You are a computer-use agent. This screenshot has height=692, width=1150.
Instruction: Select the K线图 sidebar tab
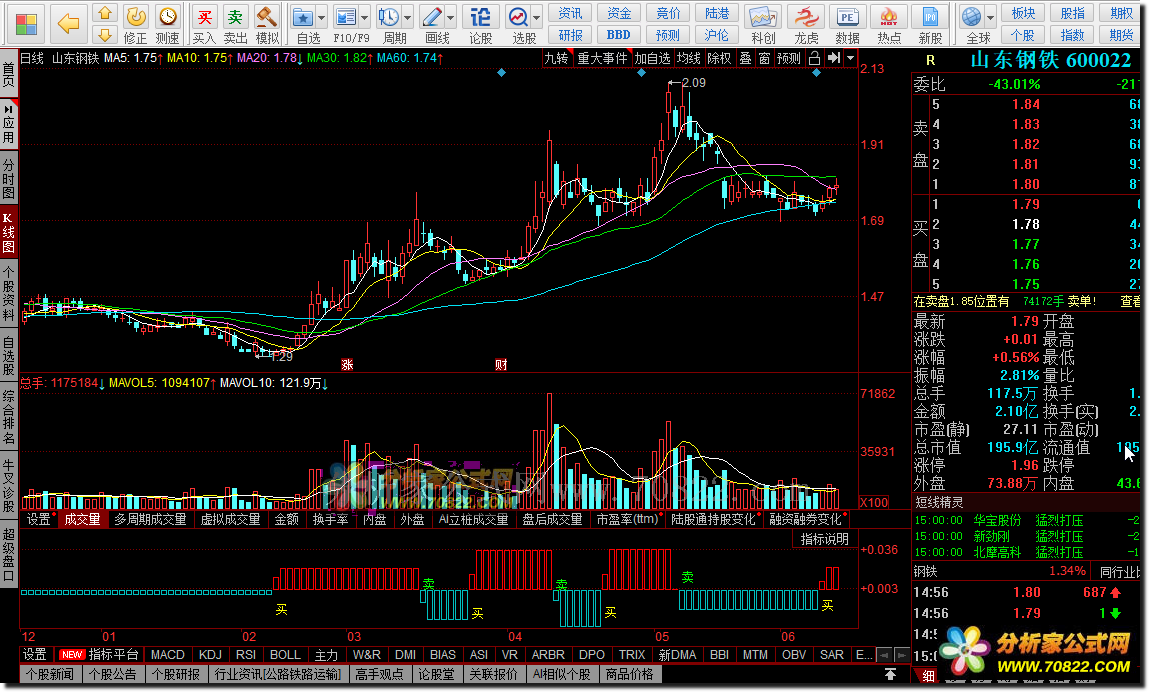[x=9, y=232]
